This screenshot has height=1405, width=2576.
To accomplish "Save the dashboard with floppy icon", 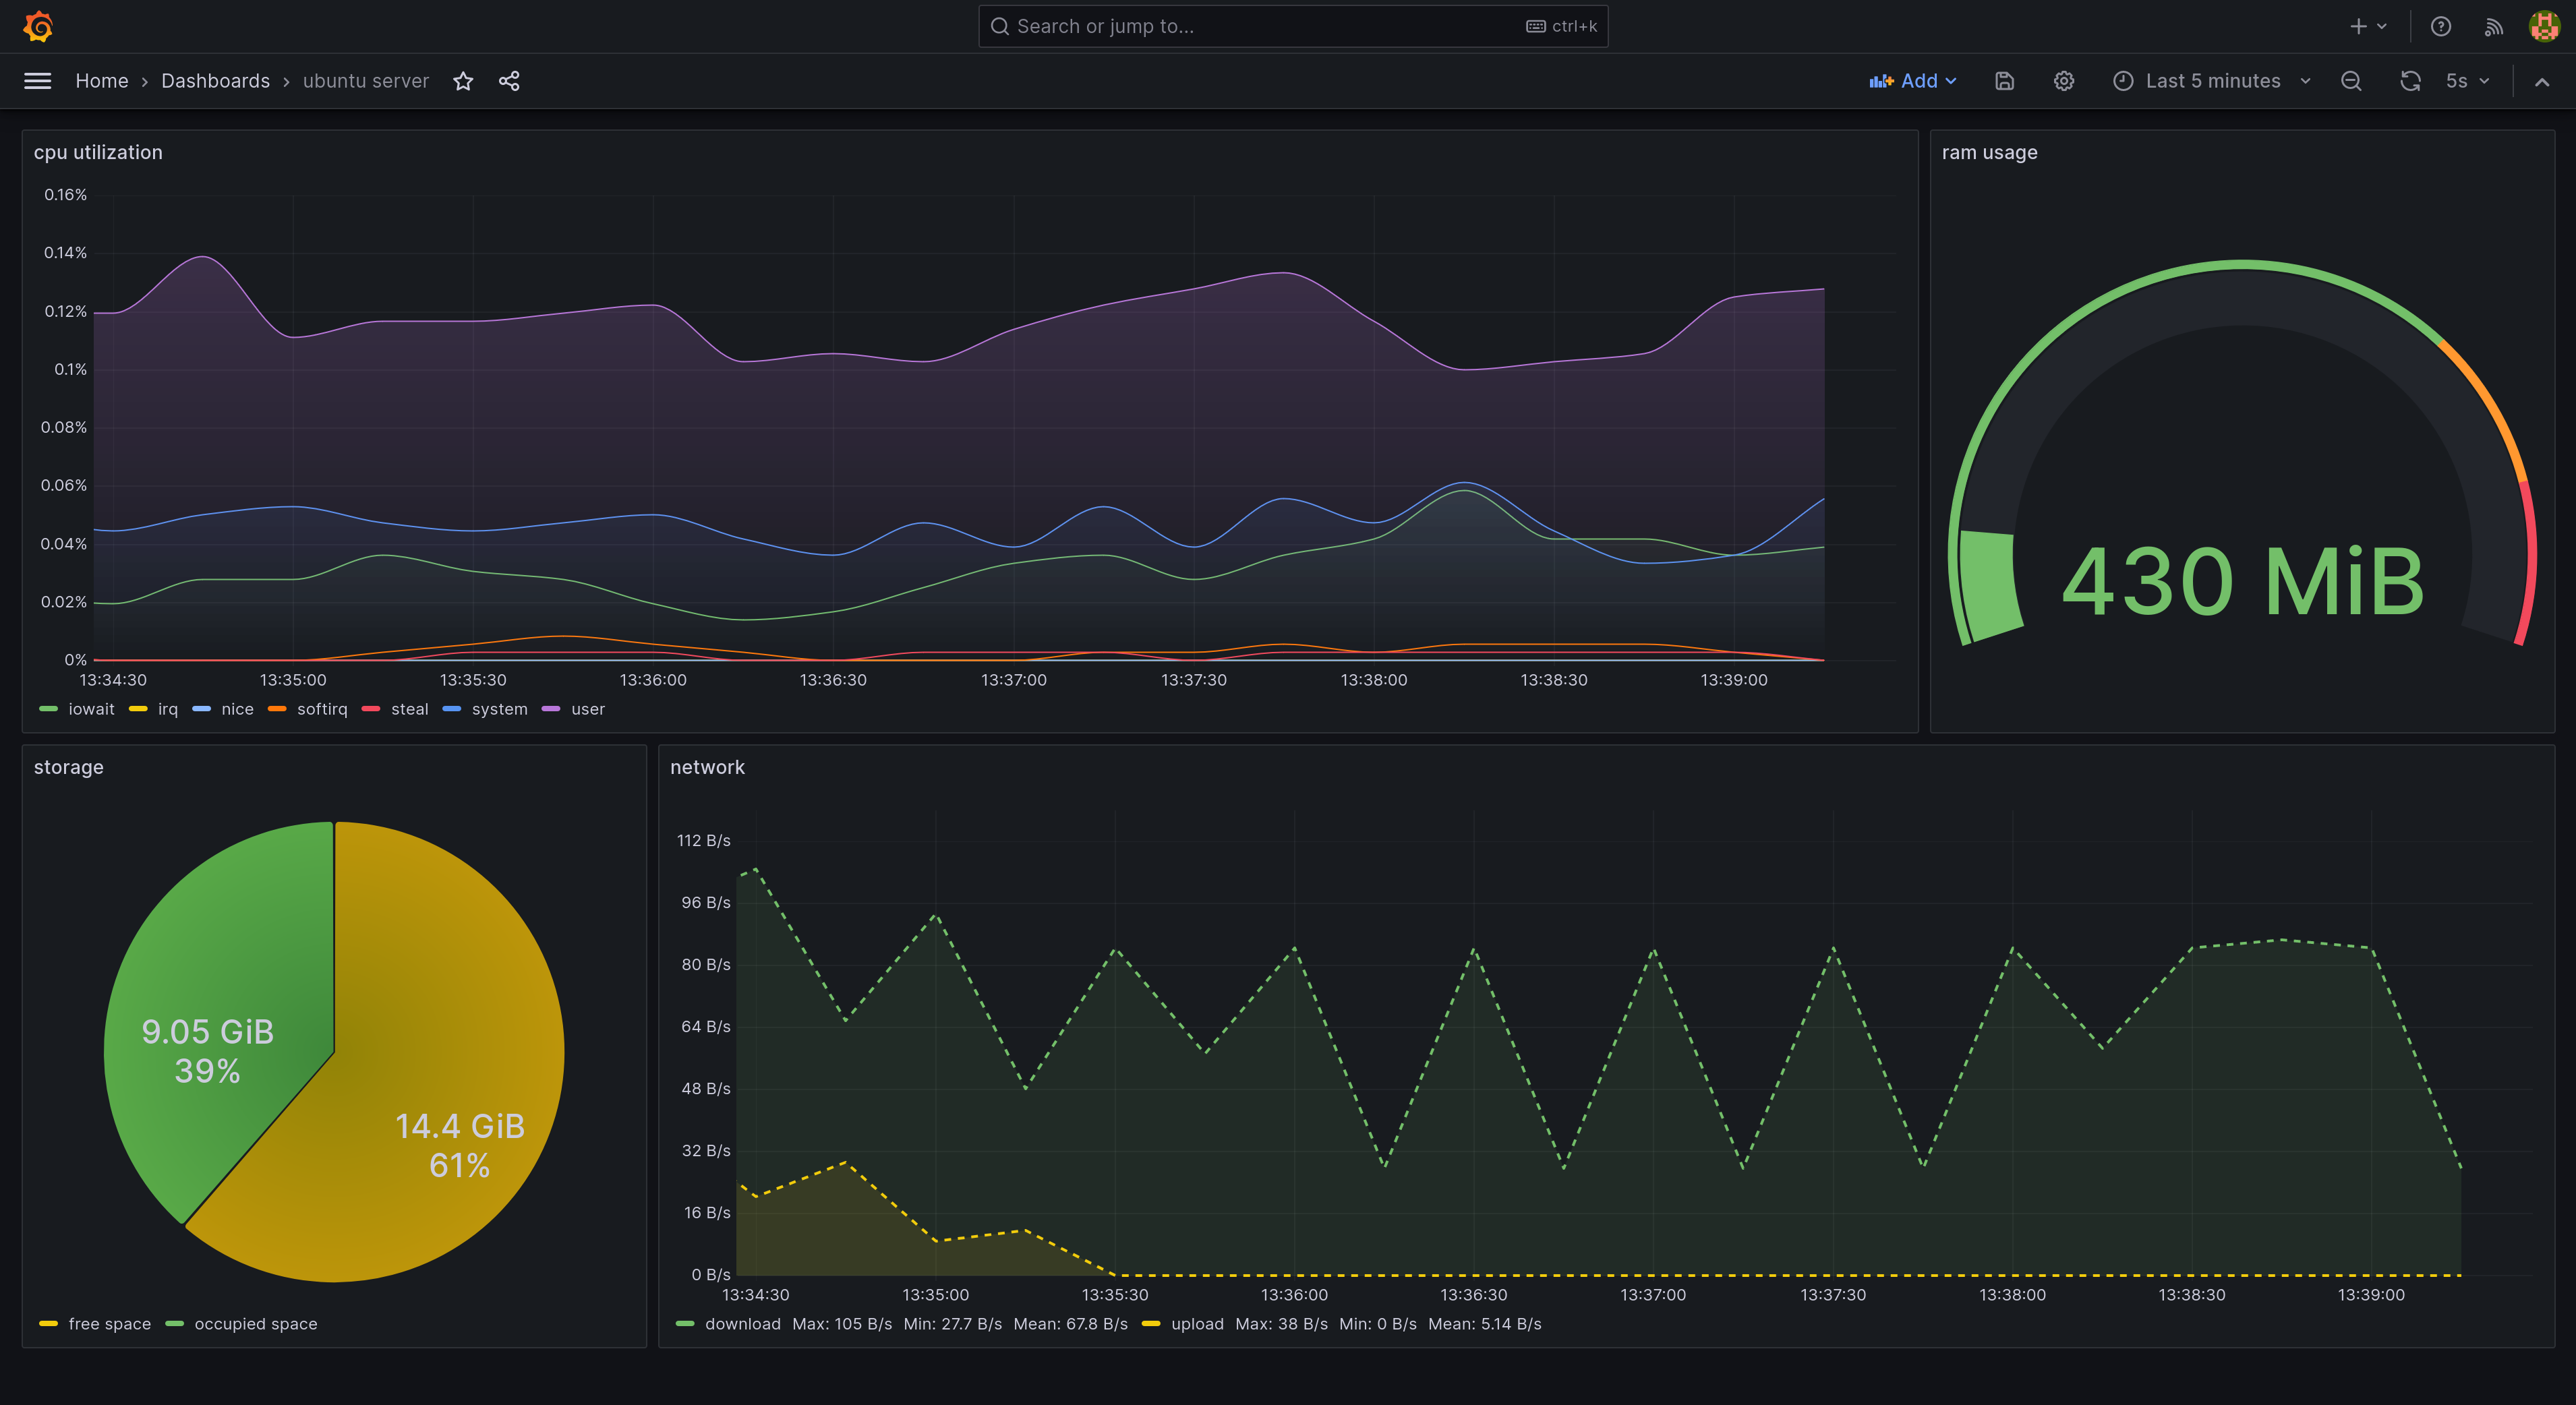I will [2004, 81].
